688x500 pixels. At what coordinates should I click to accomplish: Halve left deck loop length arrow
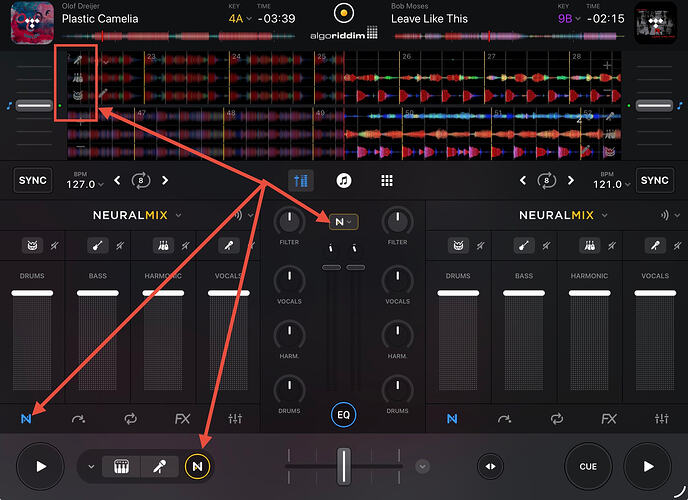pos(117,180)
